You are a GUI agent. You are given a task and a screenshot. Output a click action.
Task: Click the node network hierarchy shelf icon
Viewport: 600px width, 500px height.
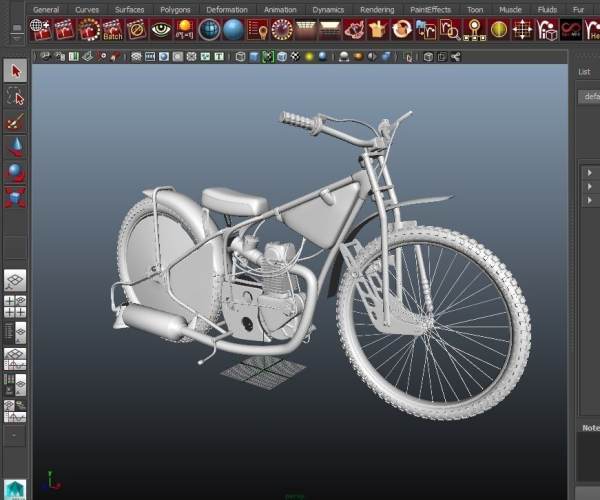click(x=474, y=30)
